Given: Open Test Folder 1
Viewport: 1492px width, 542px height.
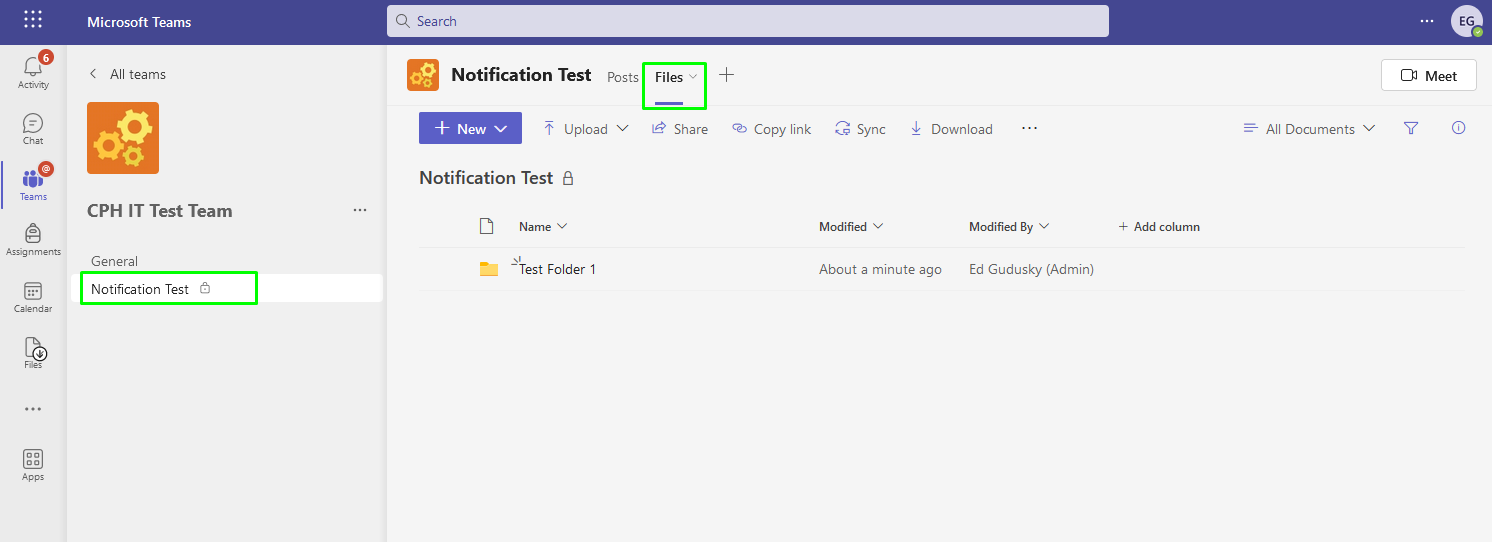Looking at the screenshot, I should [557, 269].
